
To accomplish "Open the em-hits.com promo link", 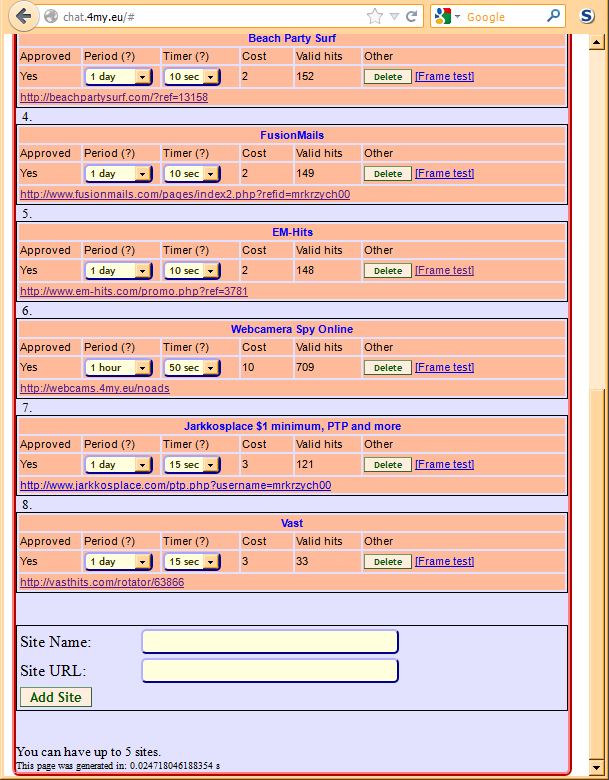I will point(134,292).
